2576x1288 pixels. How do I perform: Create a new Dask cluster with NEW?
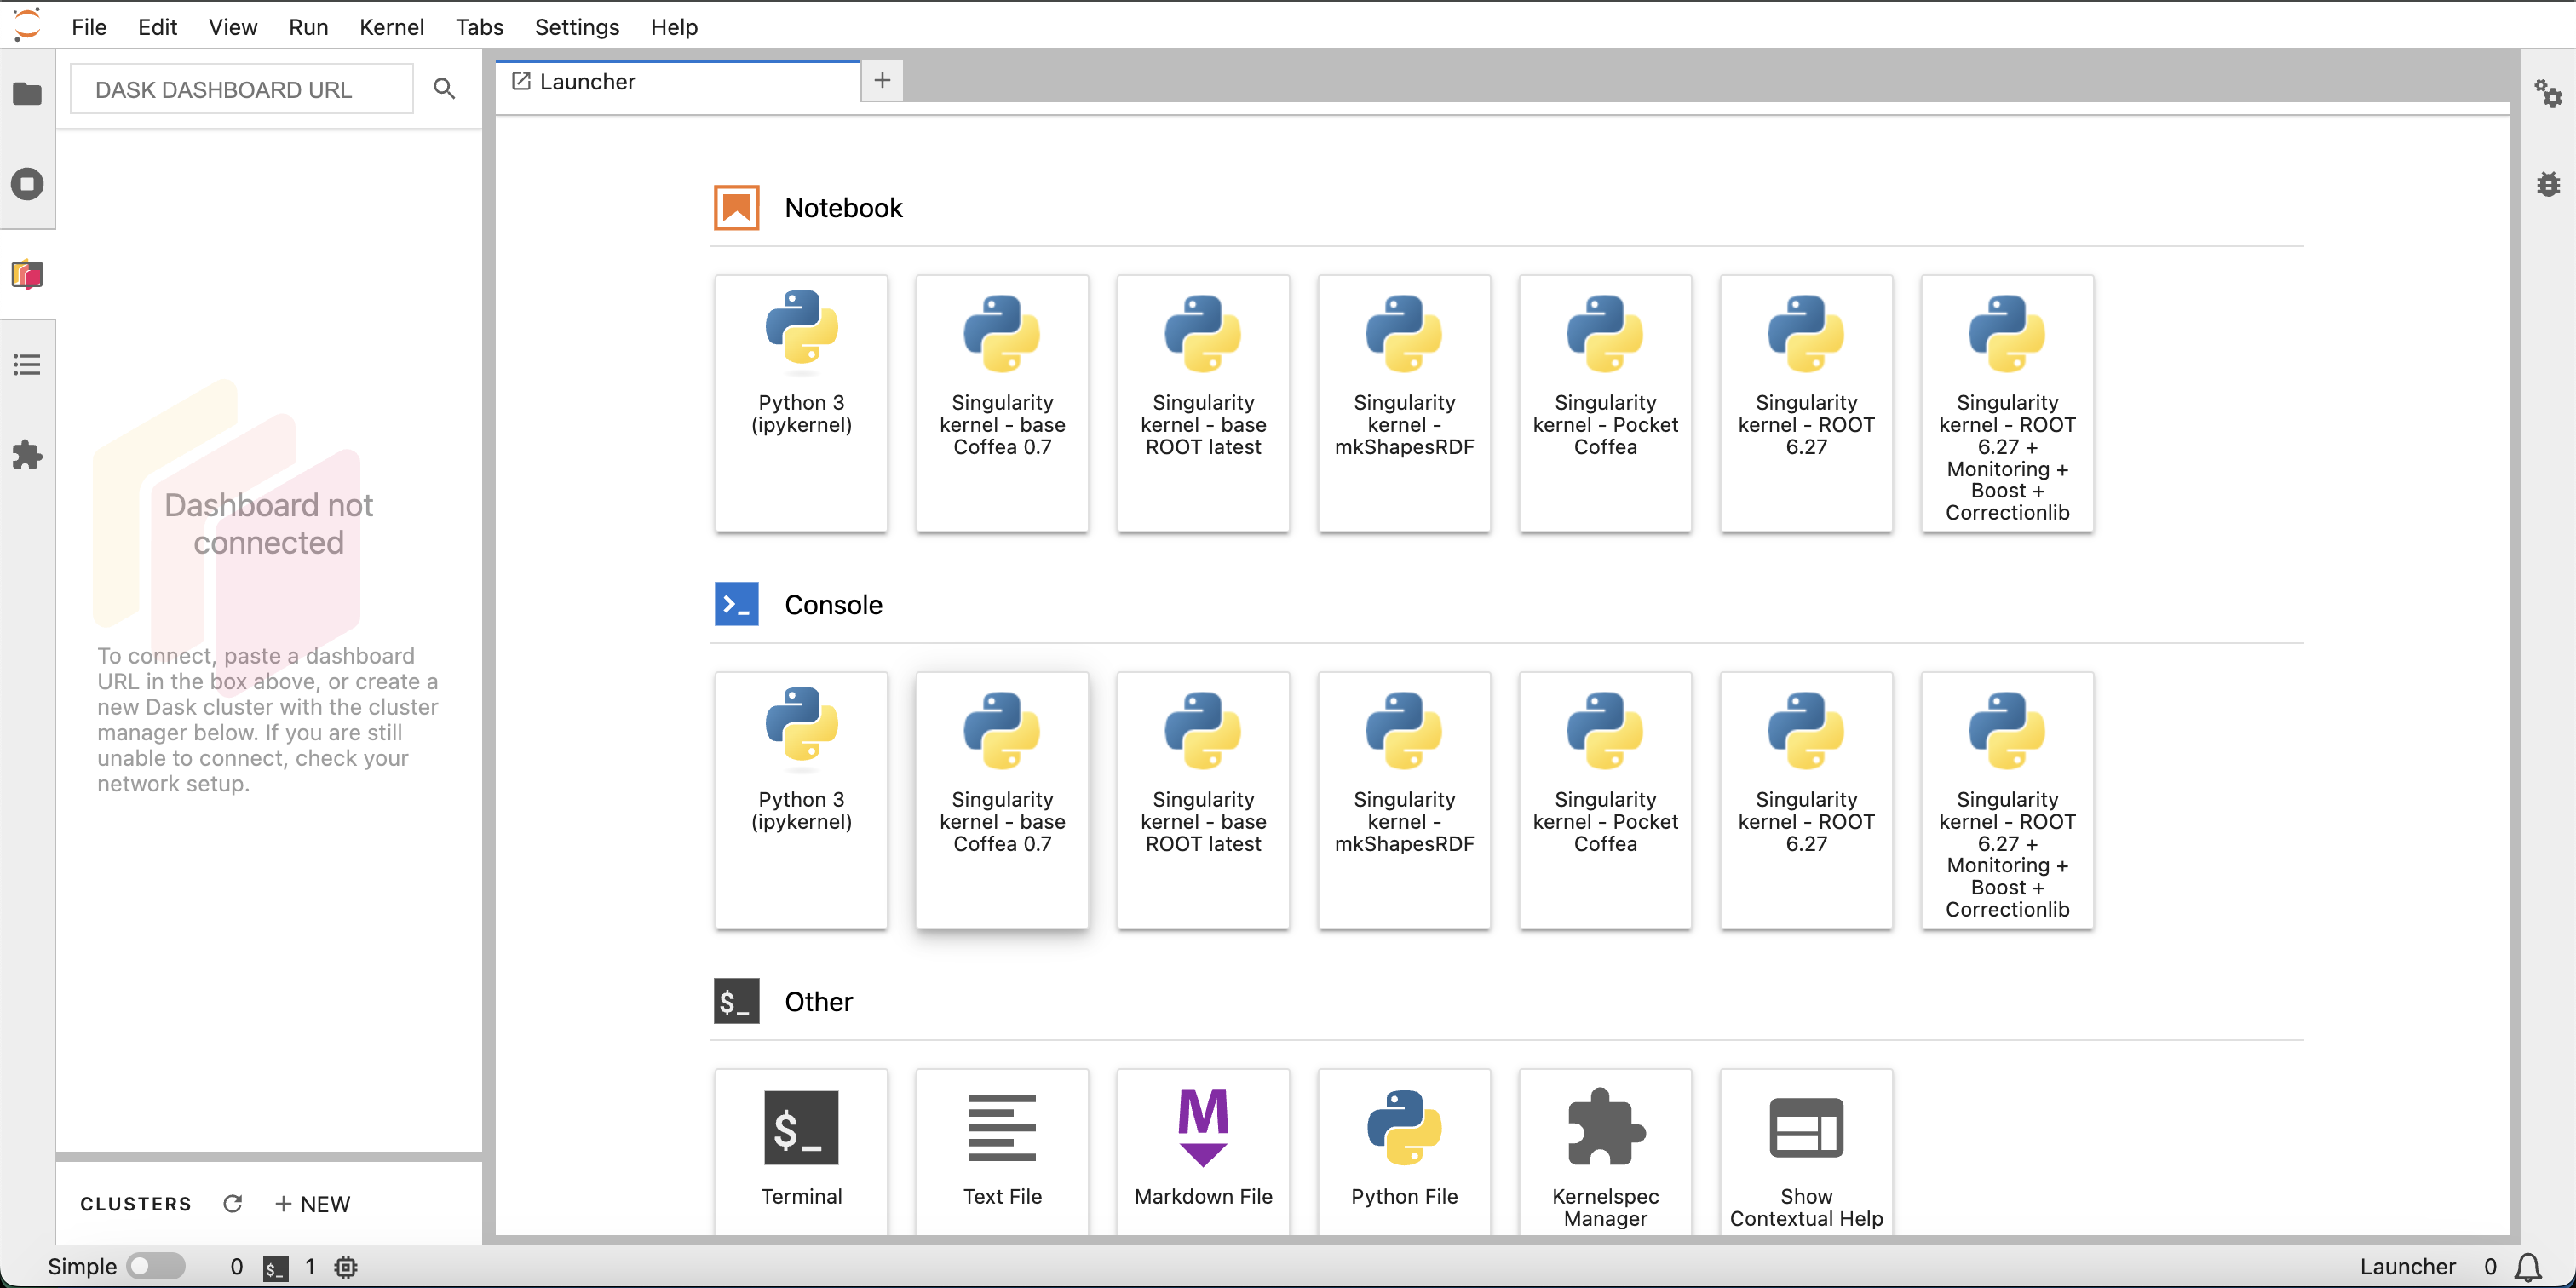(x=312, y=1204)
